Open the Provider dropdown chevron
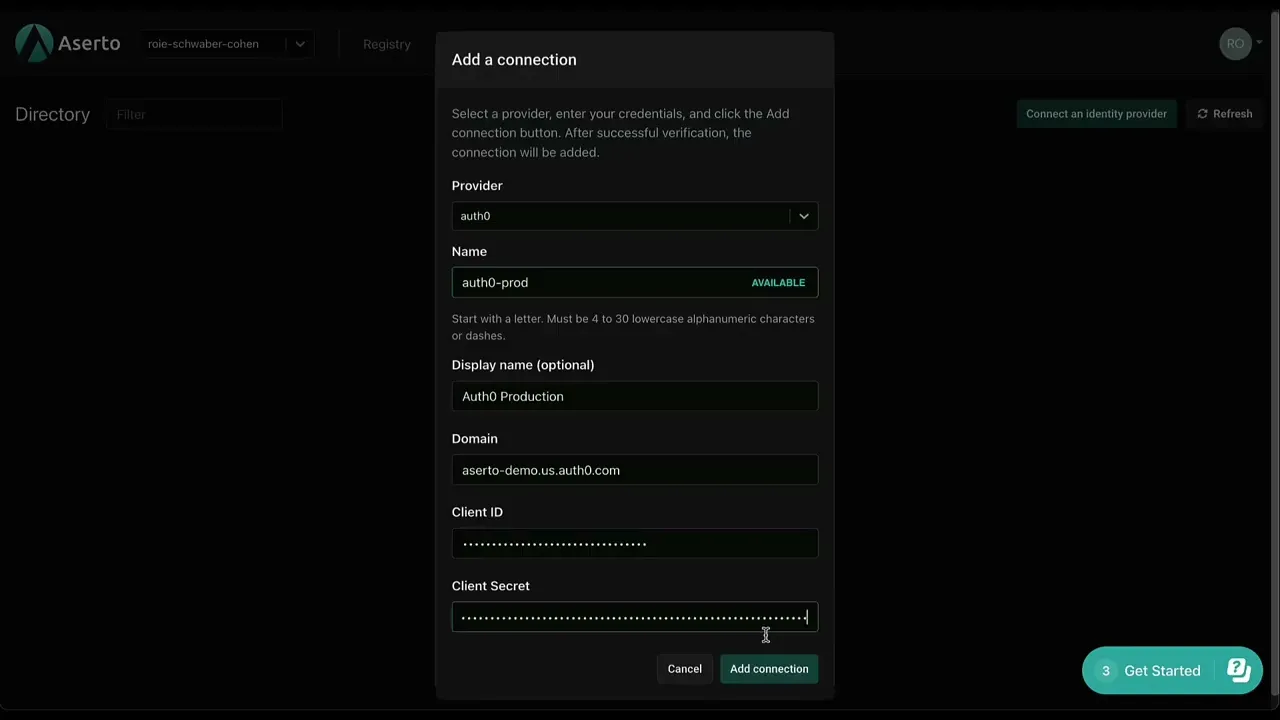This screenshot has width=1280, height=720. [x=803, y=216]
